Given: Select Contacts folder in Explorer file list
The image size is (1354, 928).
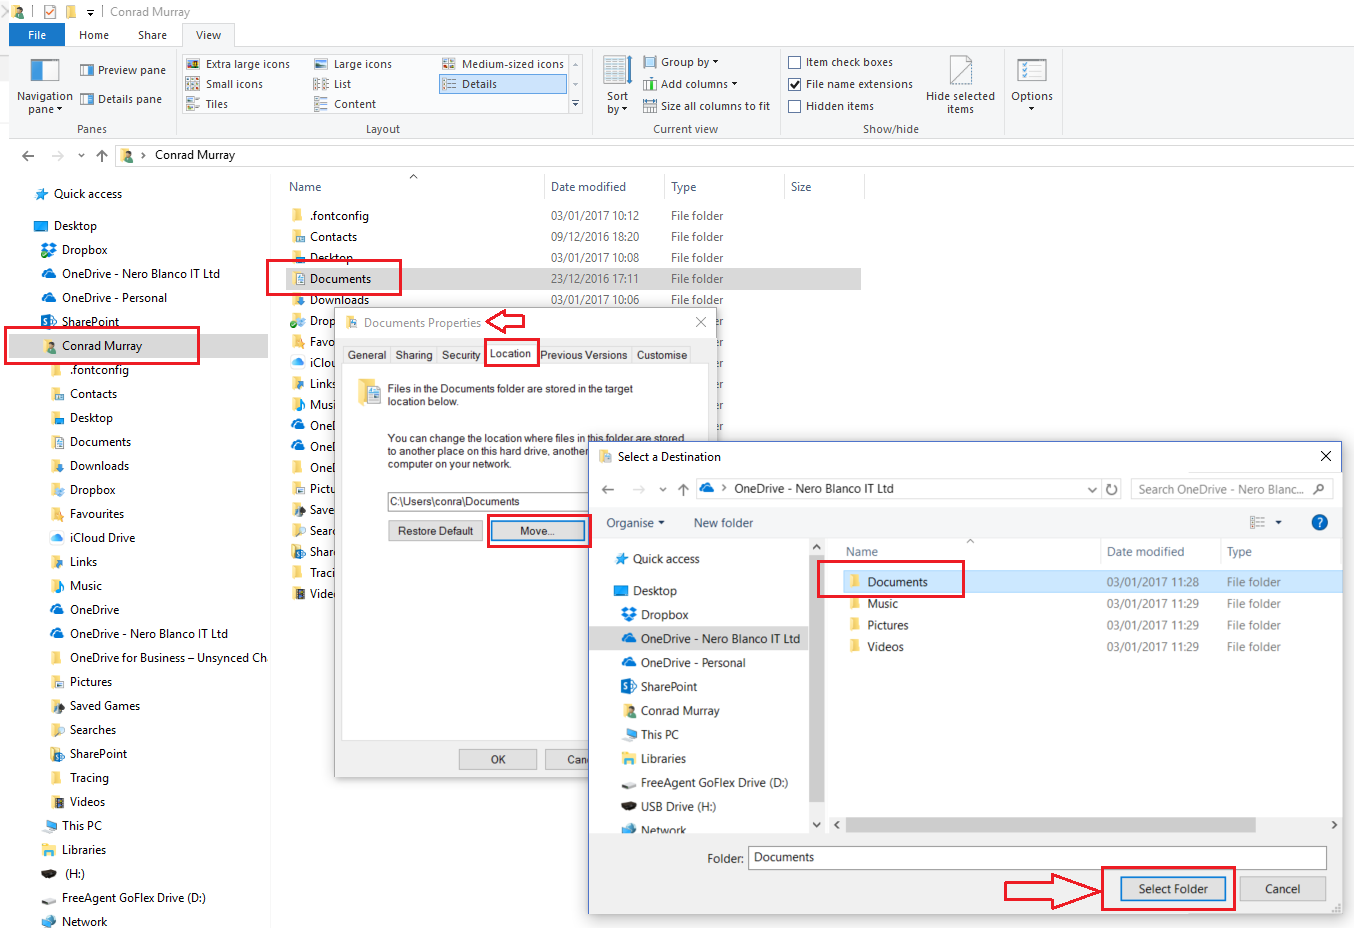Looking at the screenshot, I should point(333,237).
